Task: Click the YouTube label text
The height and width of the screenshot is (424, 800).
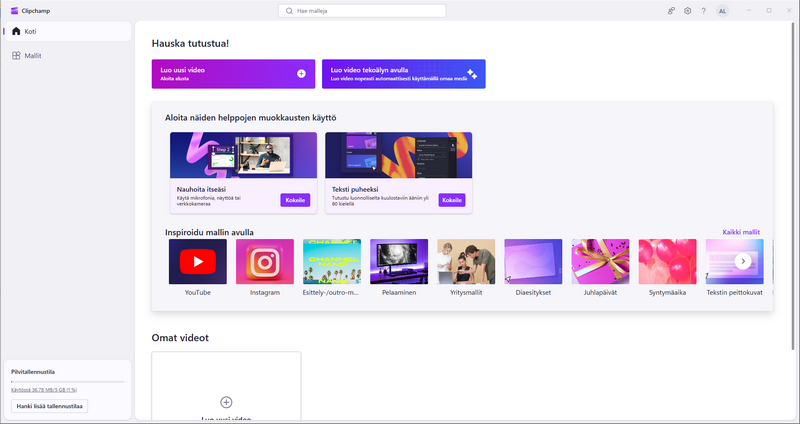Action: coord(197,293)
